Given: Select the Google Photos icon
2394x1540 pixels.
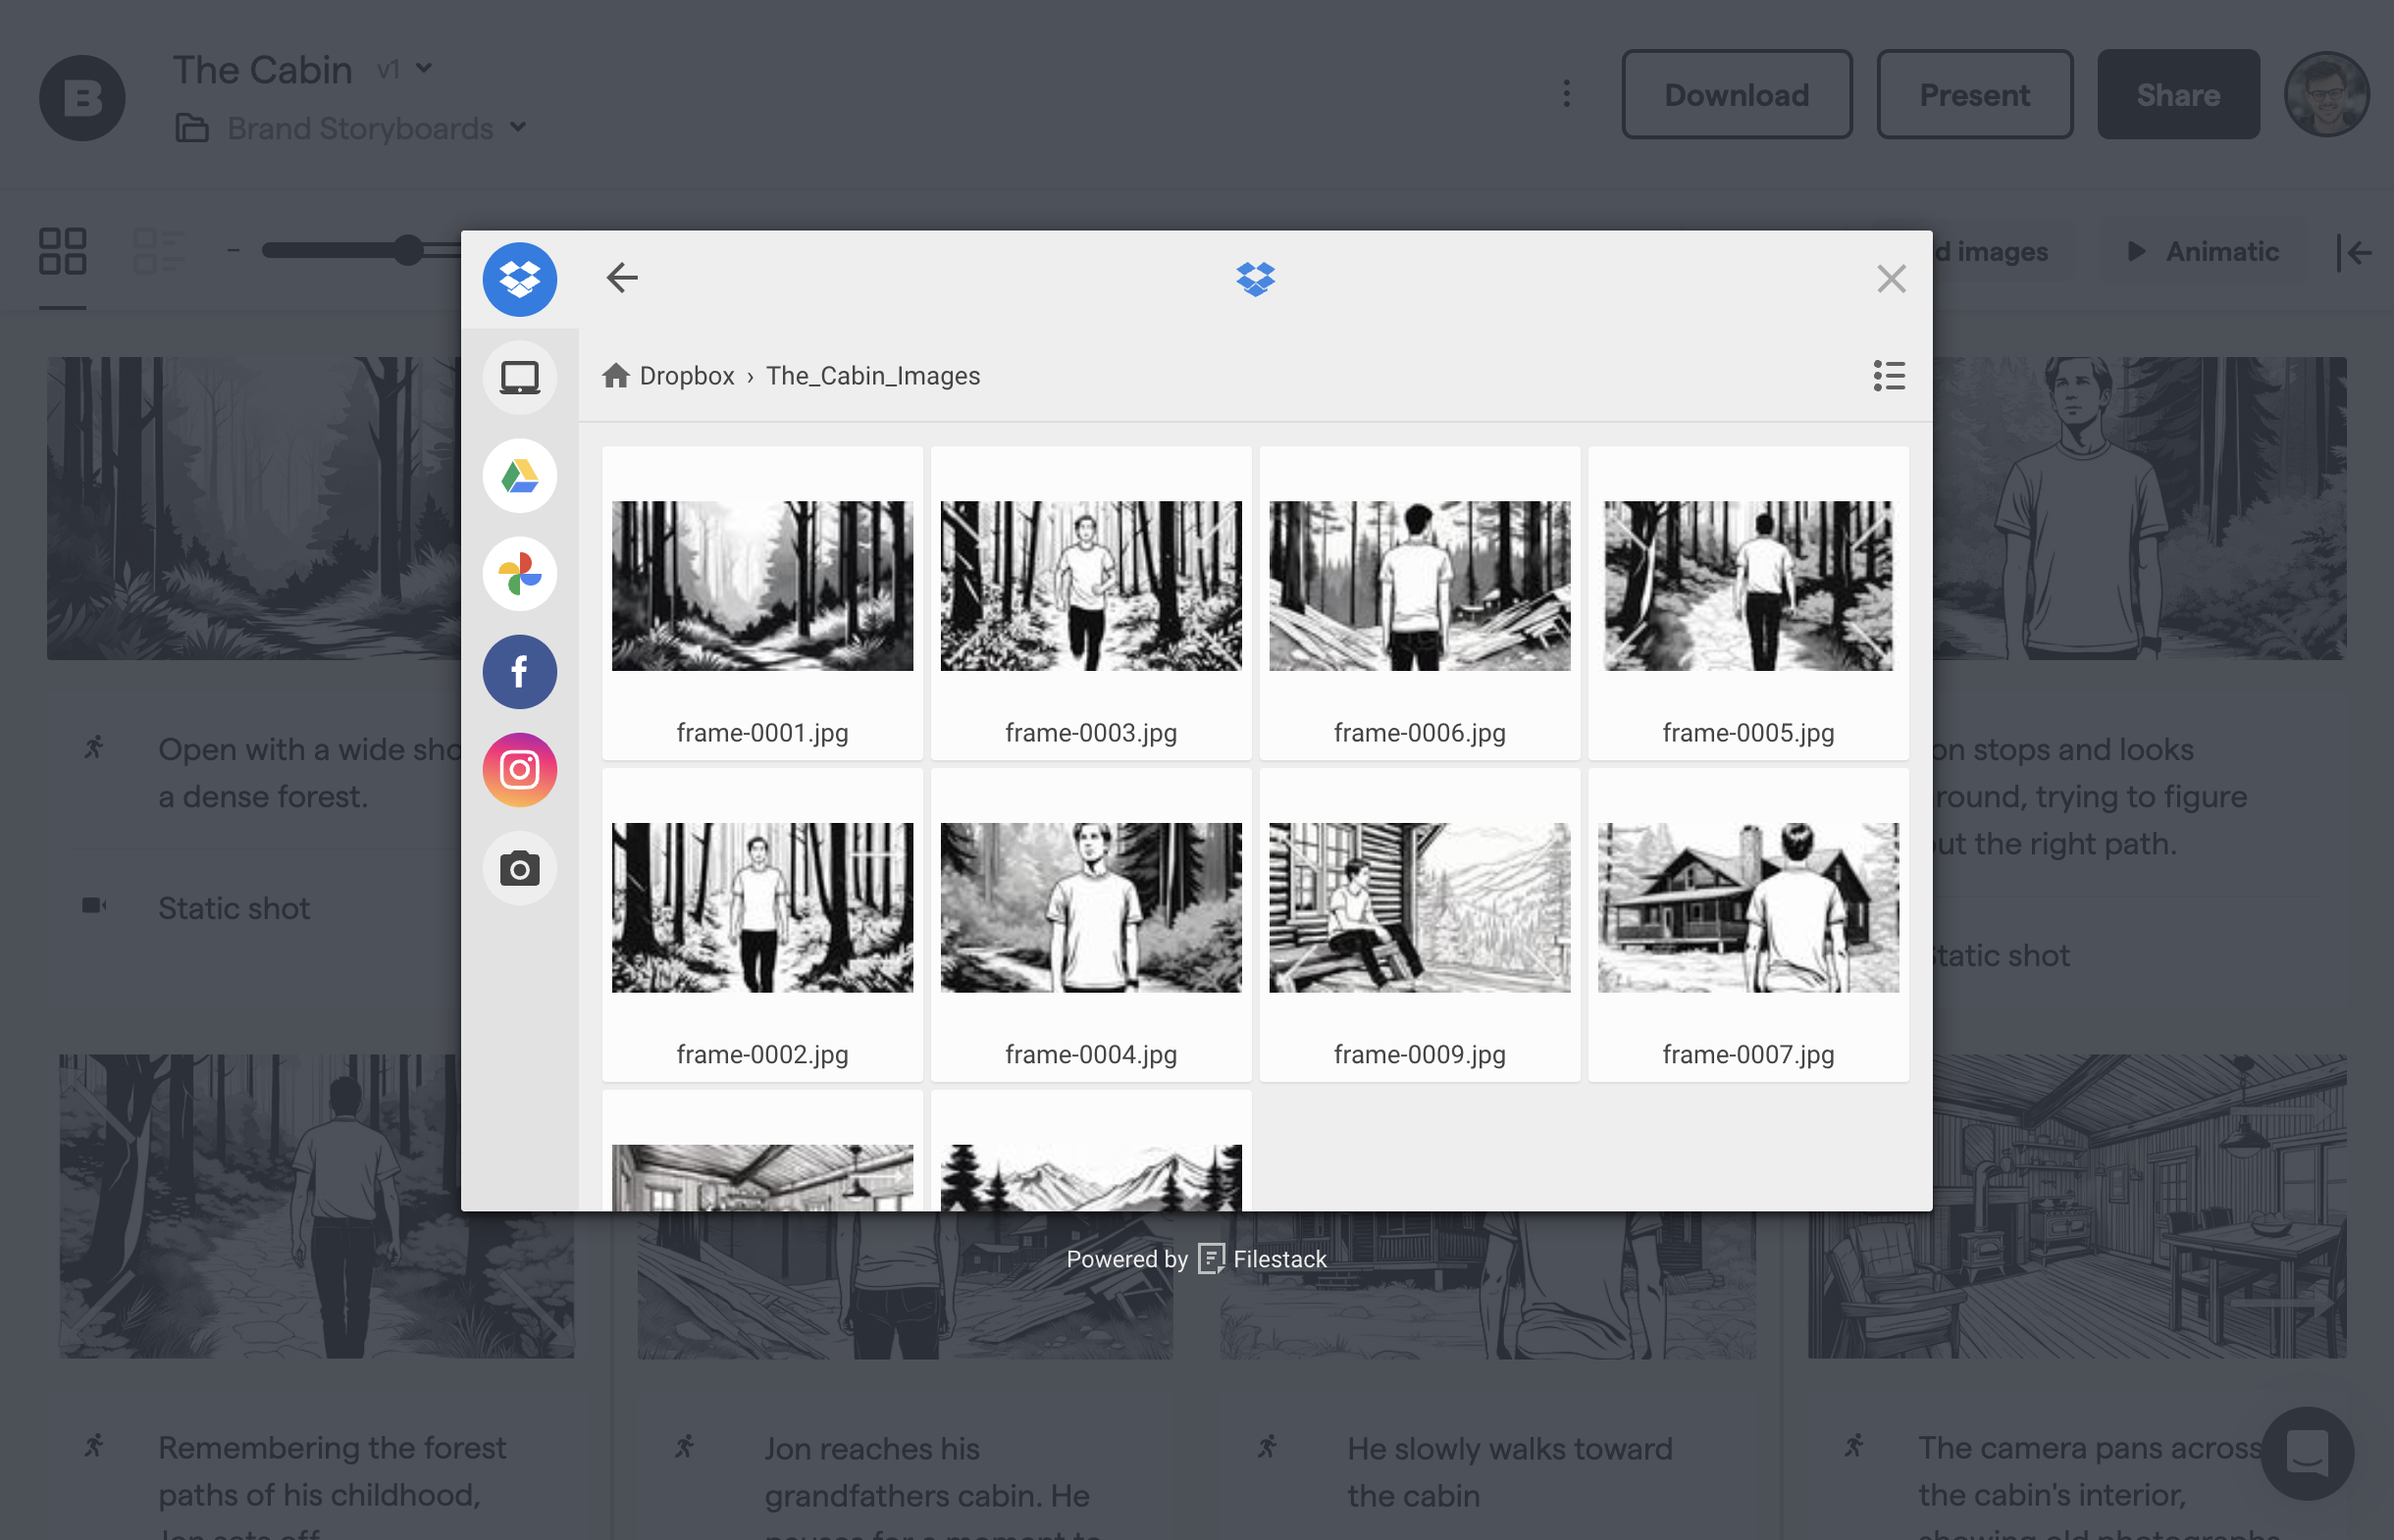Looking at the screenshot, I should coord(520,572).
